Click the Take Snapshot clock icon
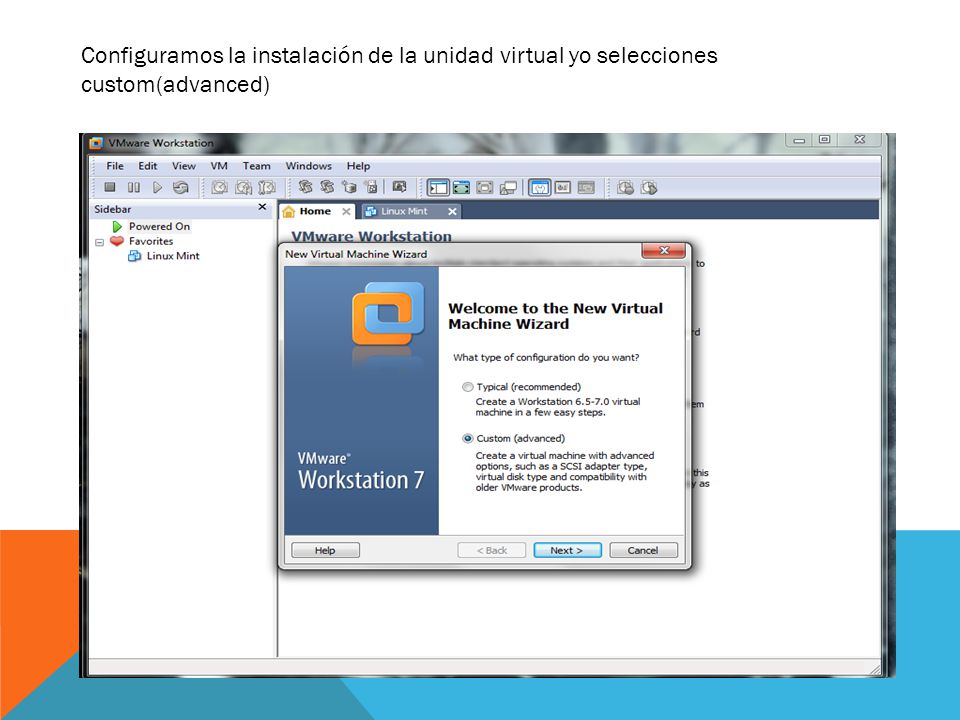The image size is (960, 720). 219,187
